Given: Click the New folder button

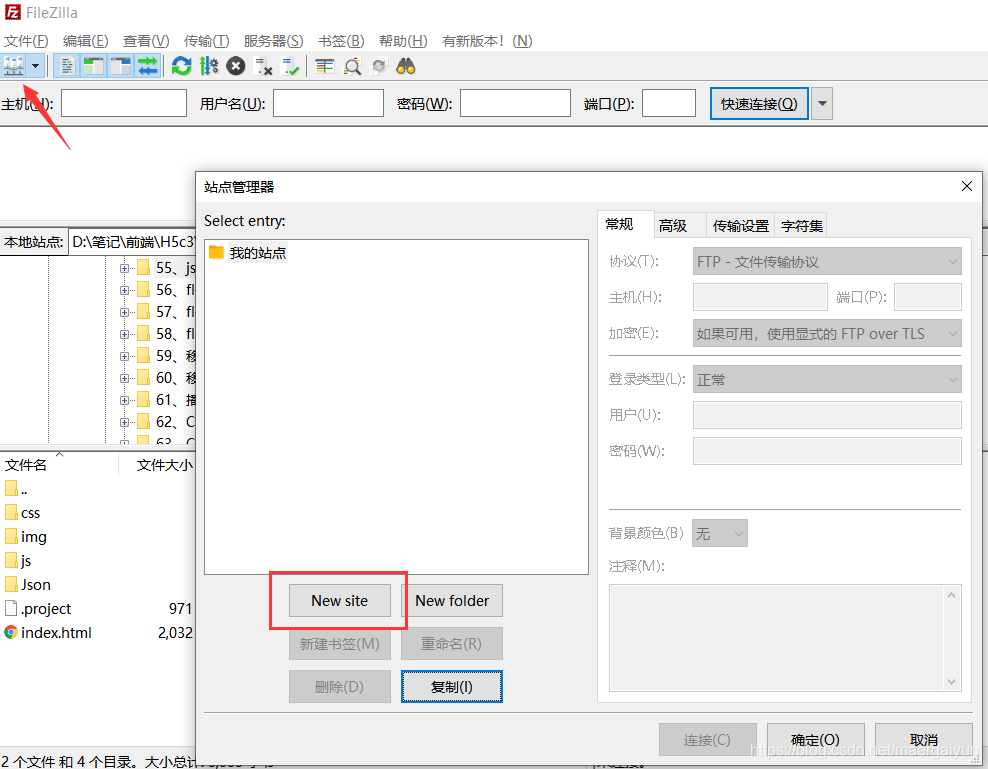Looking at the screenshot, I should click(x=452, y=601).
